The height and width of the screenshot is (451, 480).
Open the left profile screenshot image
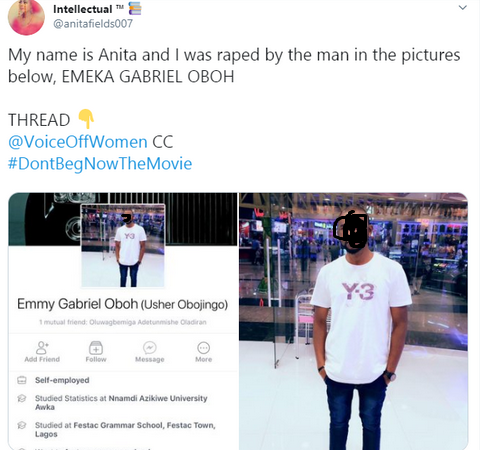click(123, 321)
